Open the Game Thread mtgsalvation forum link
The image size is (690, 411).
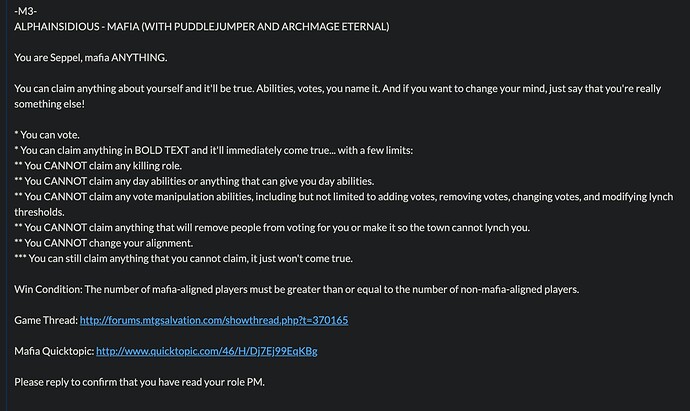click(214, 320)
